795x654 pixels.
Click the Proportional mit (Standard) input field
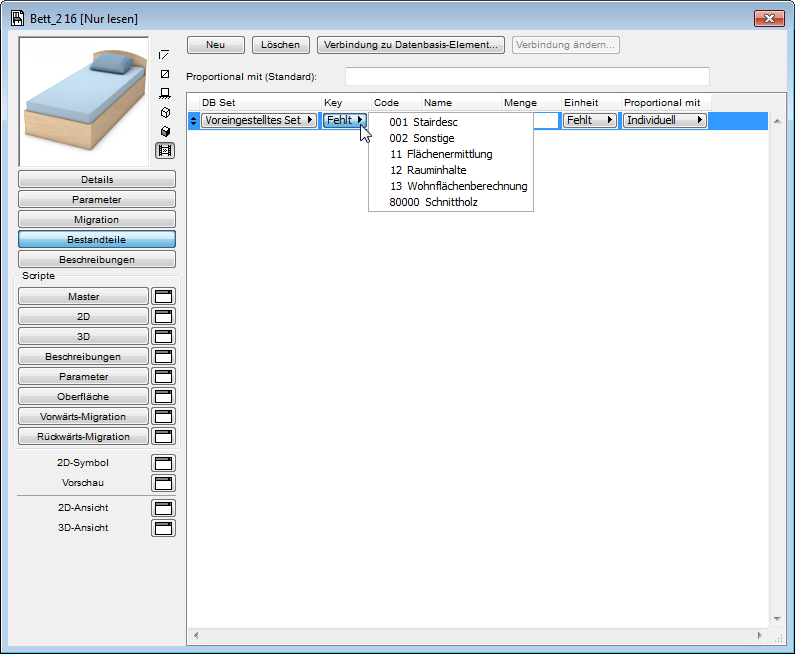(527, 77)
